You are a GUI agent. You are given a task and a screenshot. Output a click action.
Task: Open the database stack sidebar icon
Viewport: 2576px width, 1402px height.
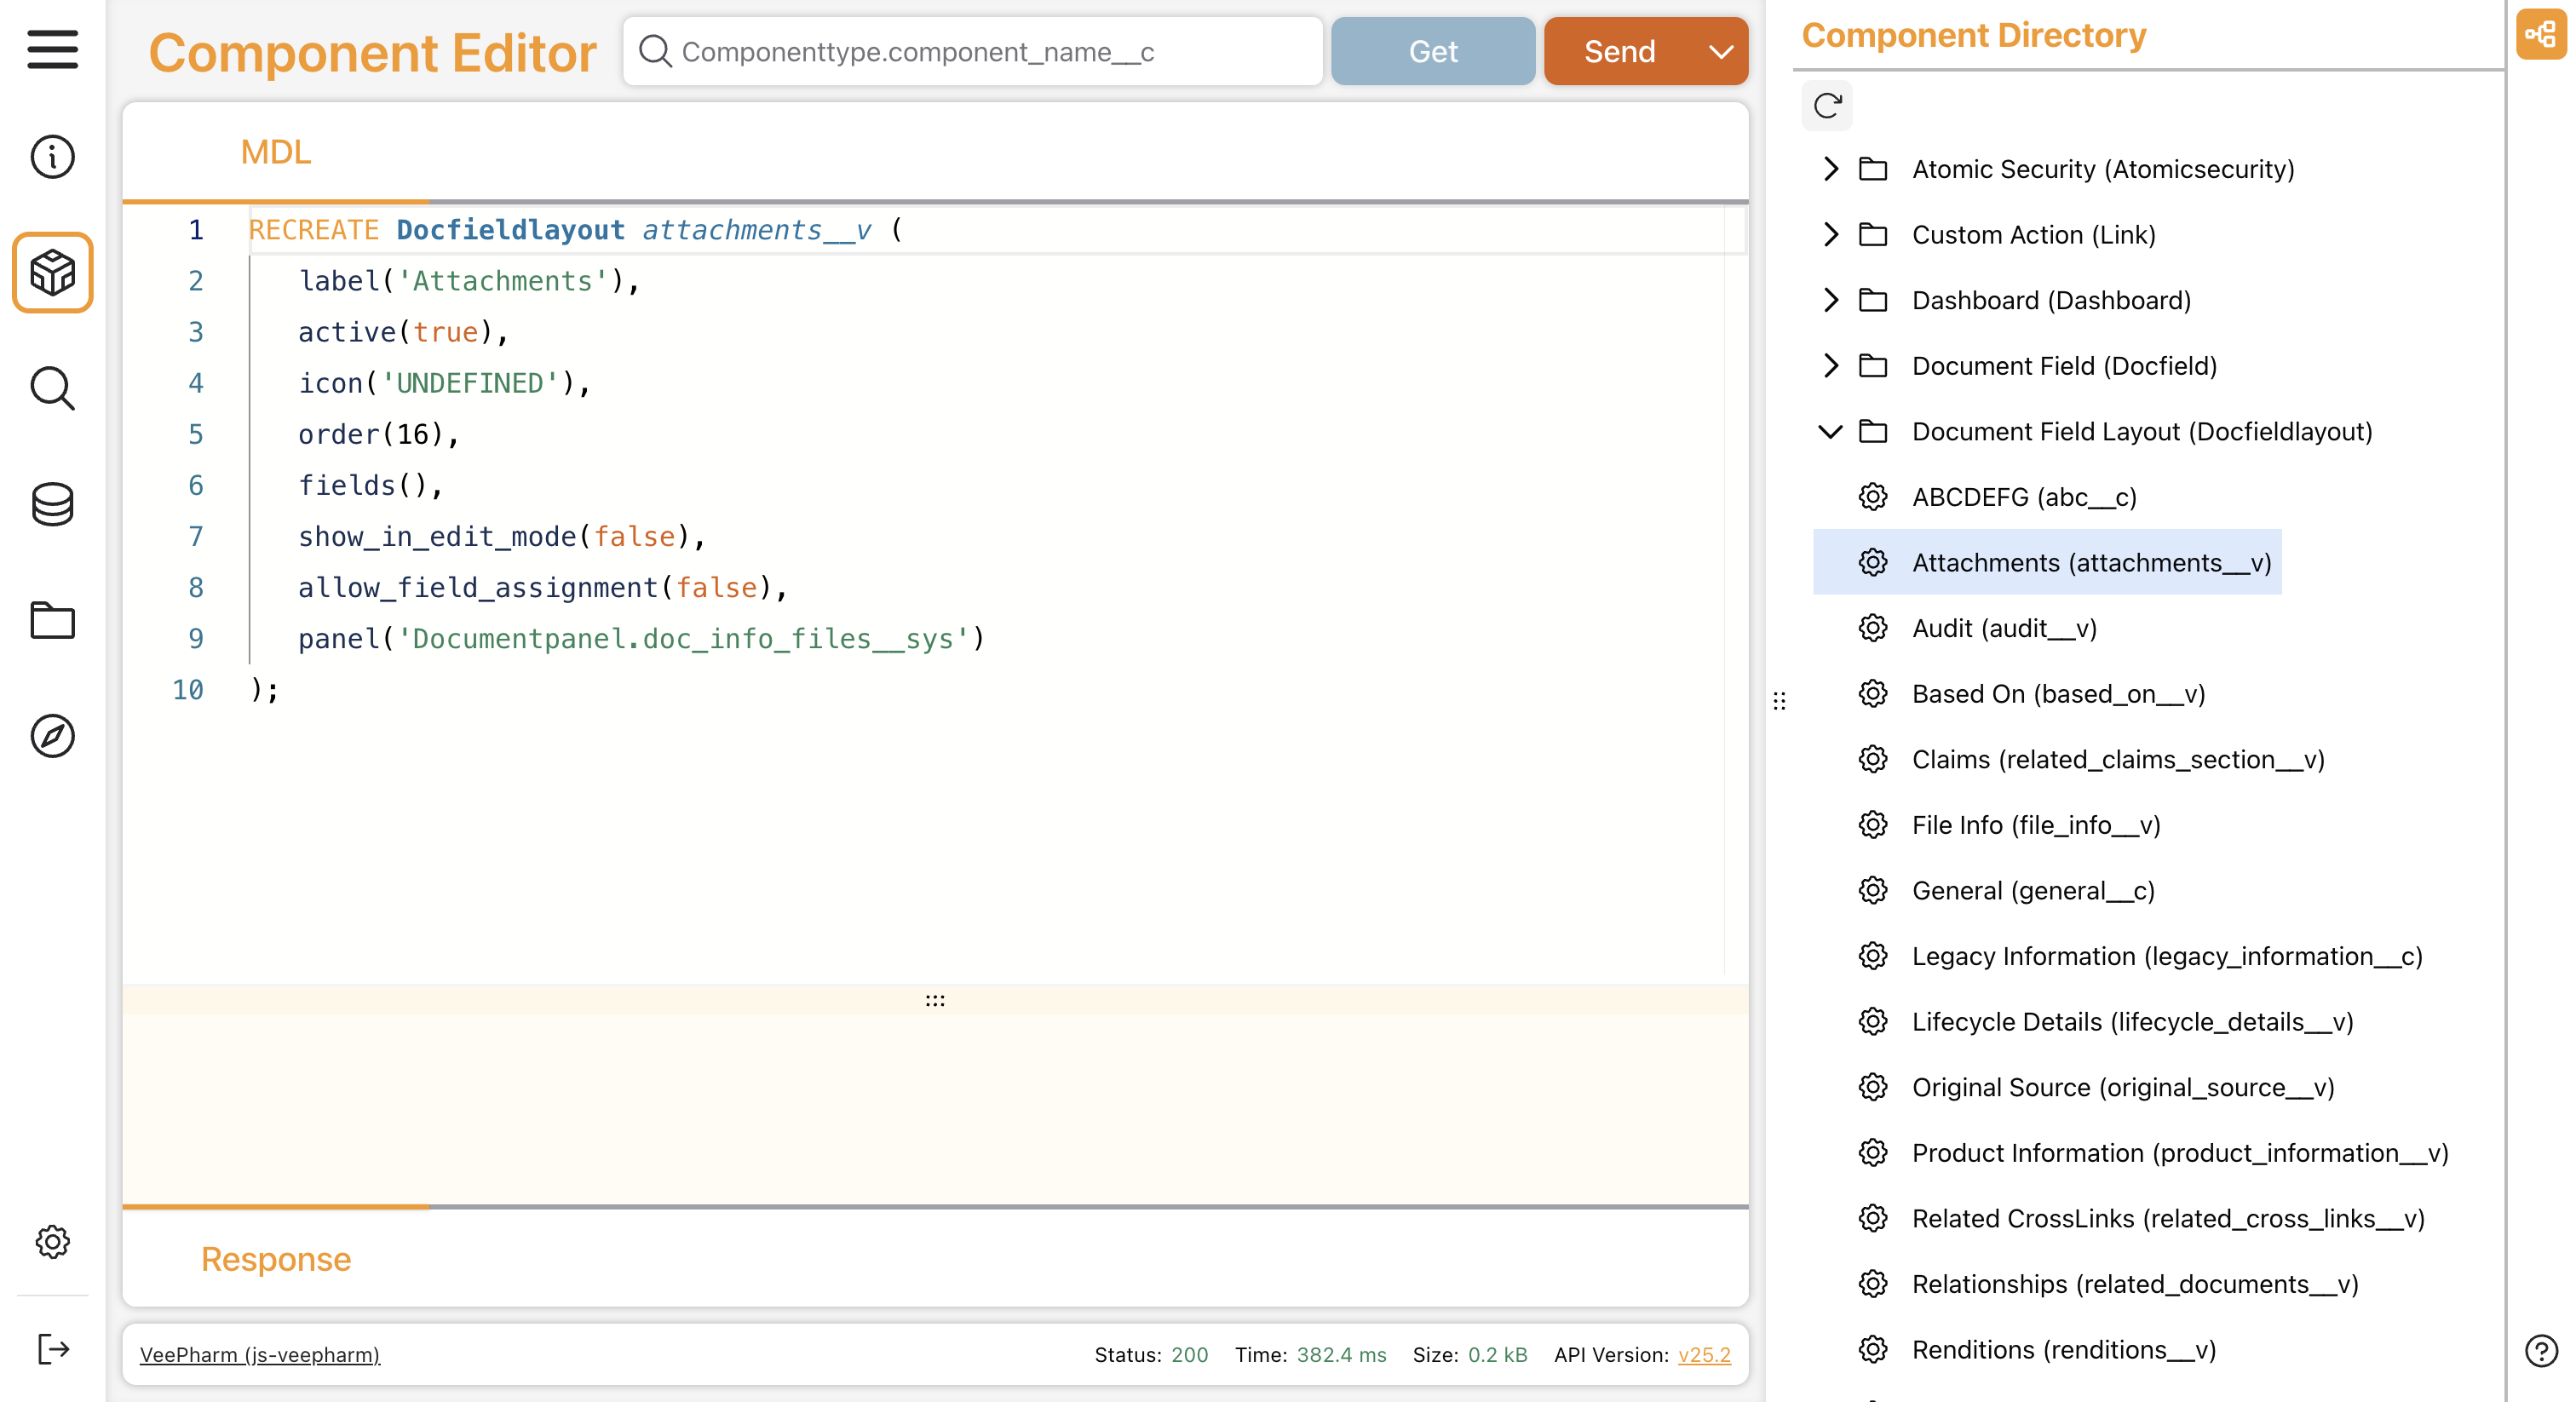point(52,504)
